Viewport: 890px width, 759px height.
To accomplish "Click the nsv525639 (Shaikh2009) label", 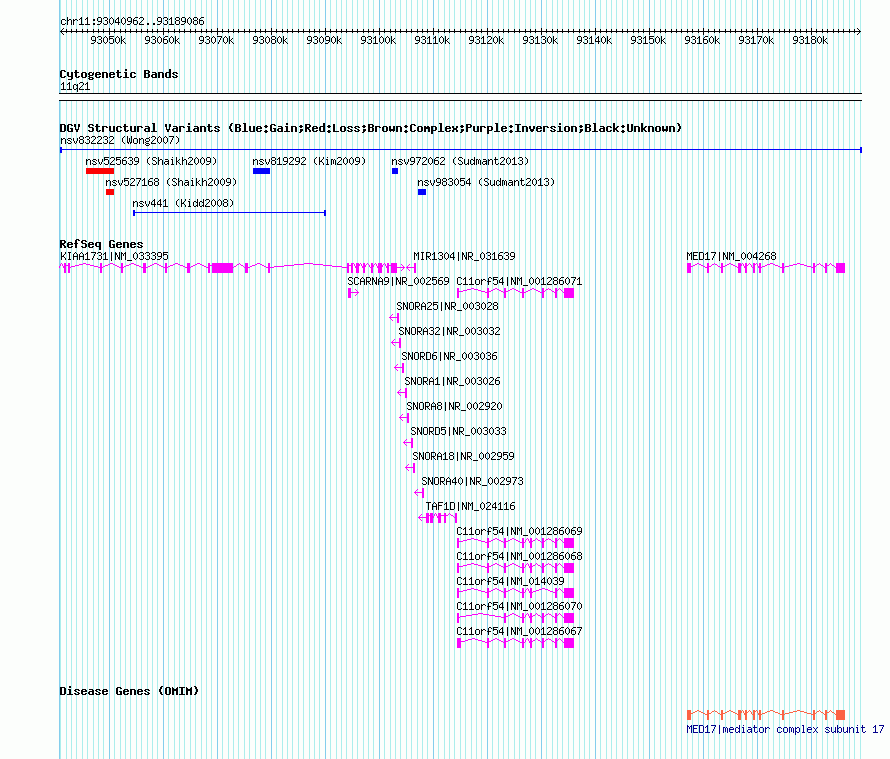I will (151, 161).
